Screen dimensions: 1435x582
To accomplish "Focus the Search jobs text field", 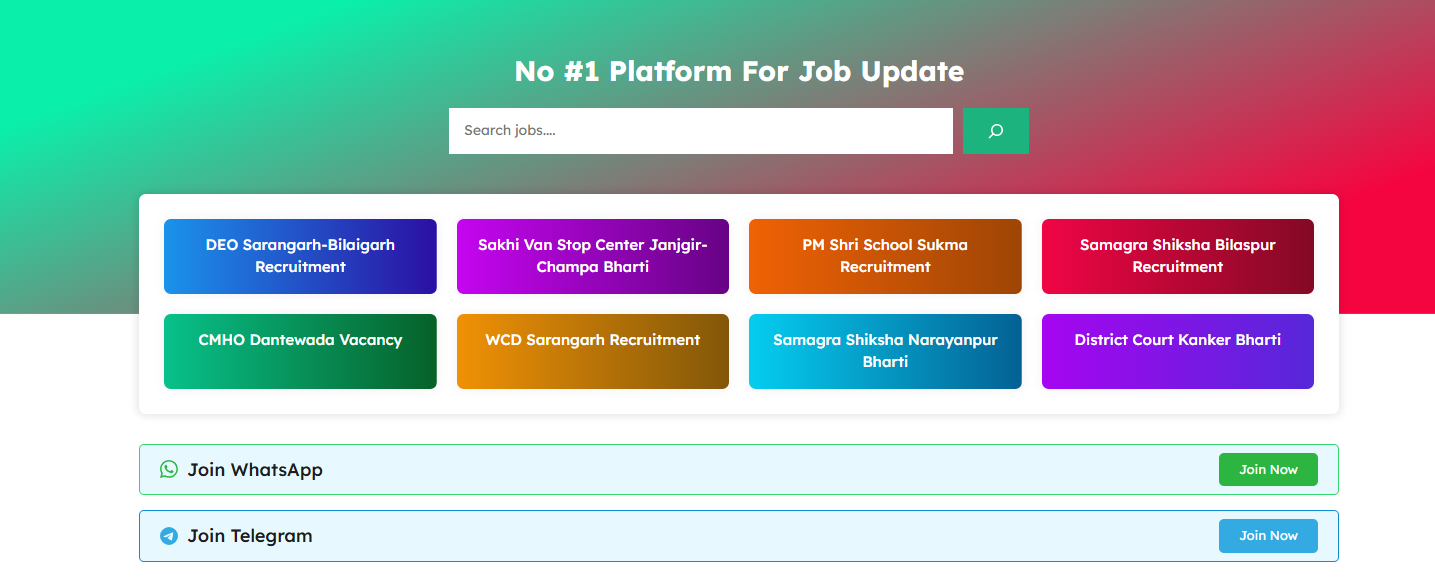I will click(700, 131).
